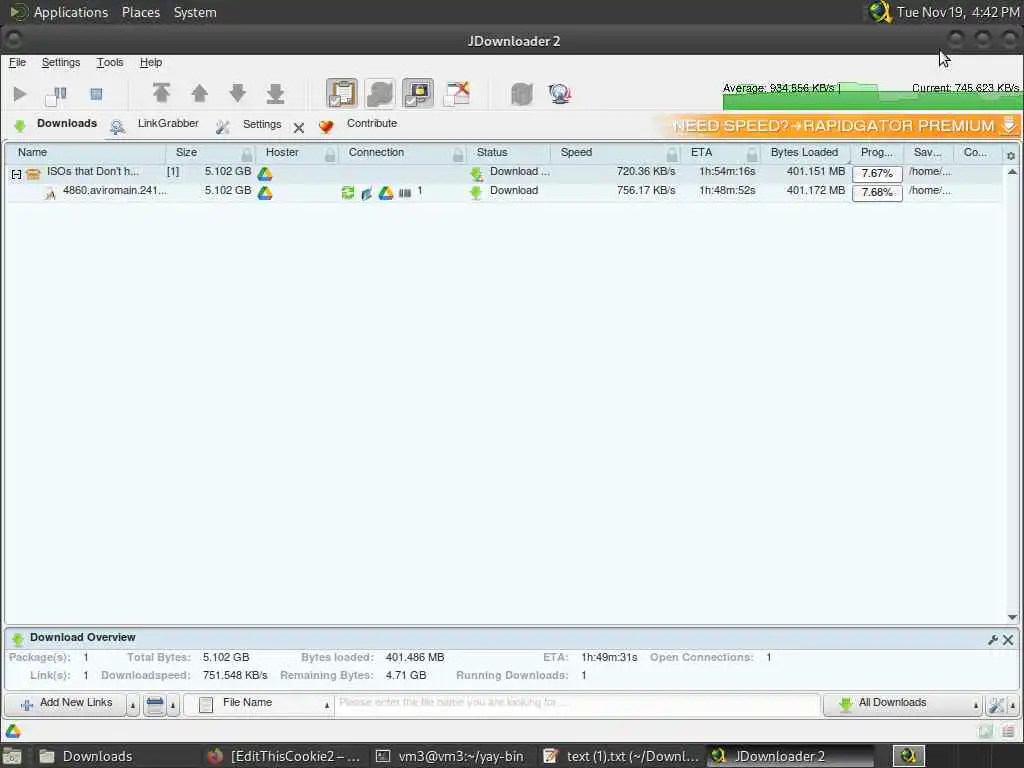Open the Tools menu
The height and width of the screenshot is (768, 1024).
point(110,63)
